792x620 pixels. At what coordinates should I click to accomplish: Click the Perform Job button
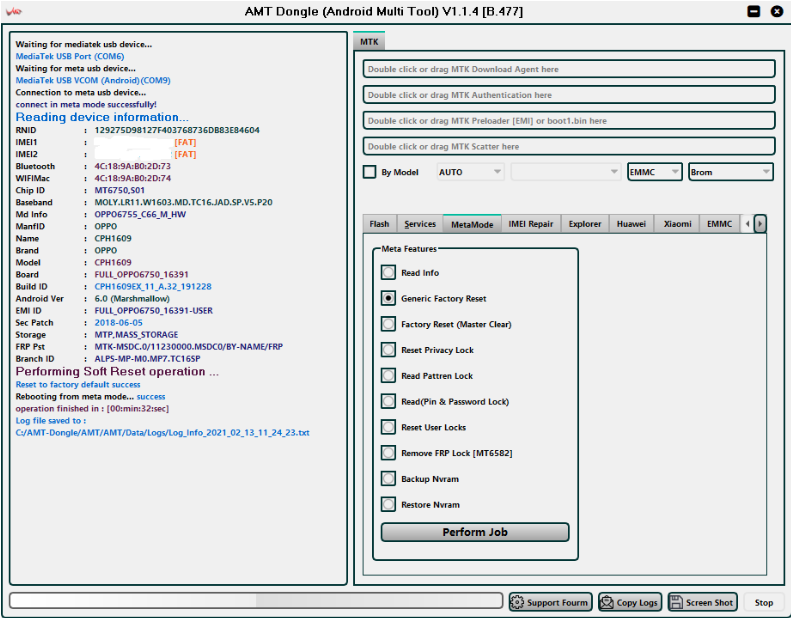click(475, 532)
